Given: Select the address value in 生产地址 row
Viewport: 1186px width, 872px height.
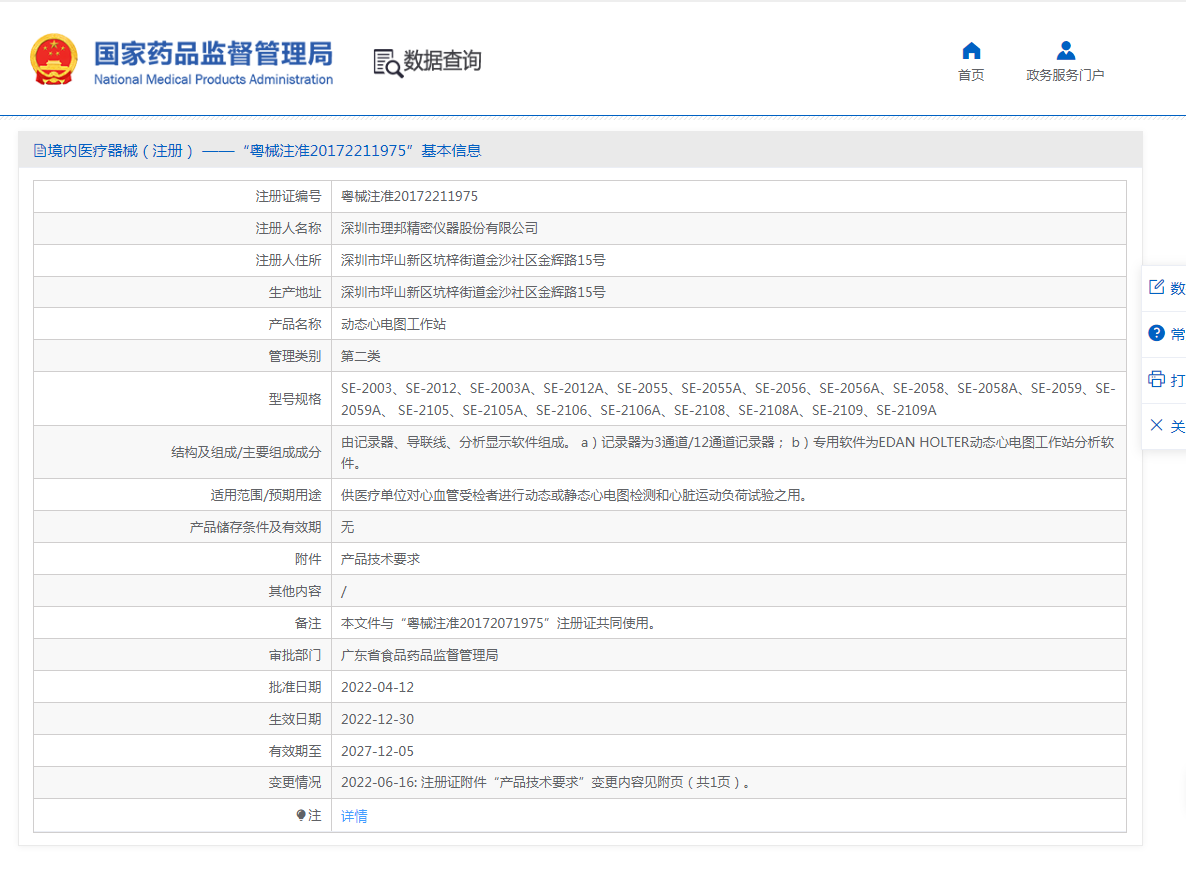Looking at the screenshot, I should tap(473, 292).
